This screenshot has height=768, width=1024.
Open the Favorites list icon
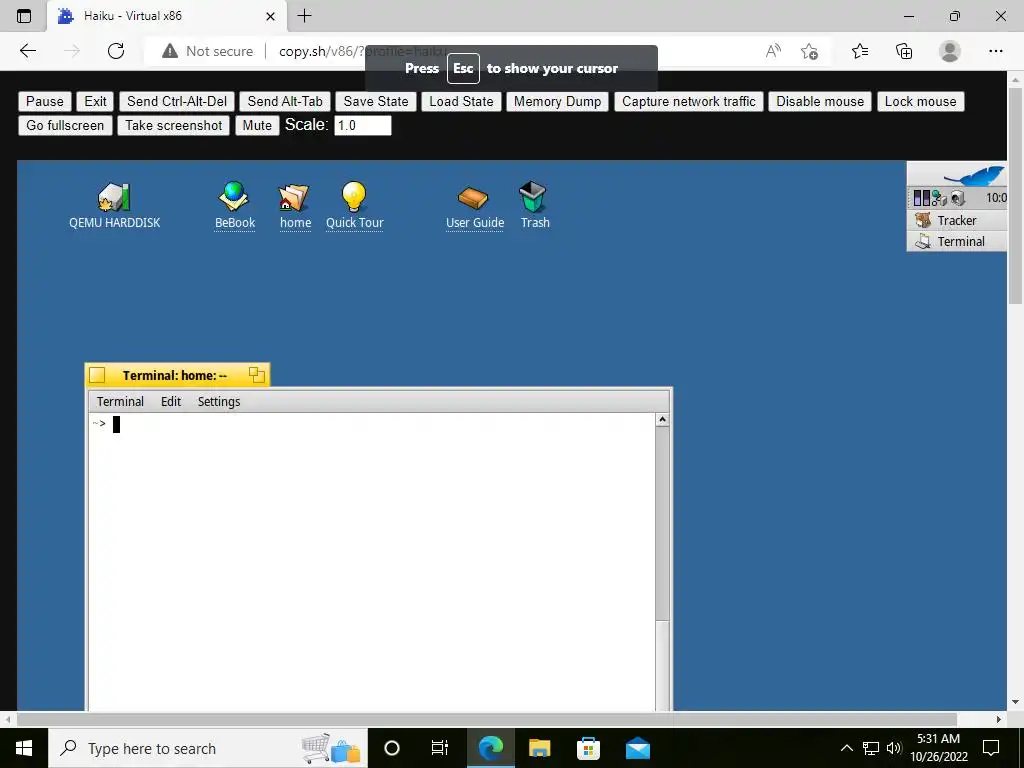860,51
